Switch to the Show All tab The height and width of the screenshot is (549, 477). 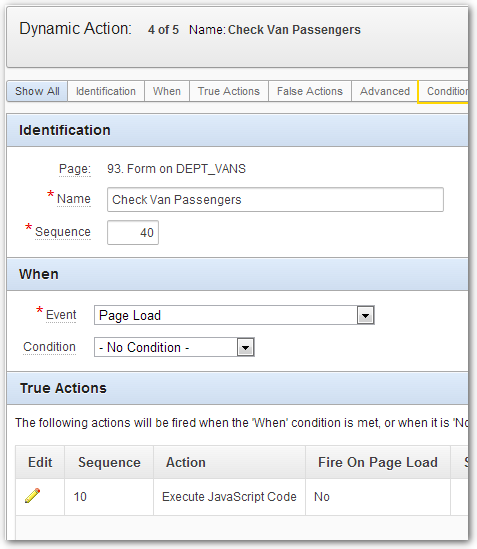coord(37,91)
